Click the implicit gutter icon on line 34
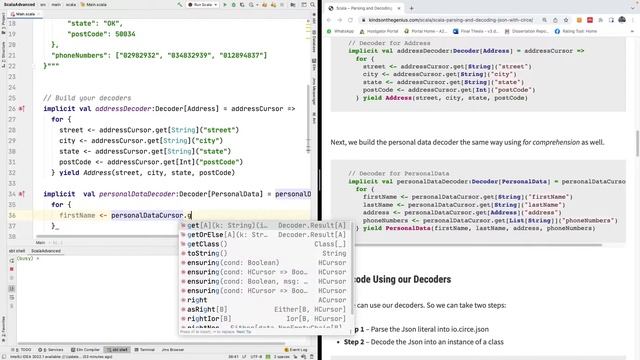The height and width of the screenshot is (360, 640). click(21, 194)
